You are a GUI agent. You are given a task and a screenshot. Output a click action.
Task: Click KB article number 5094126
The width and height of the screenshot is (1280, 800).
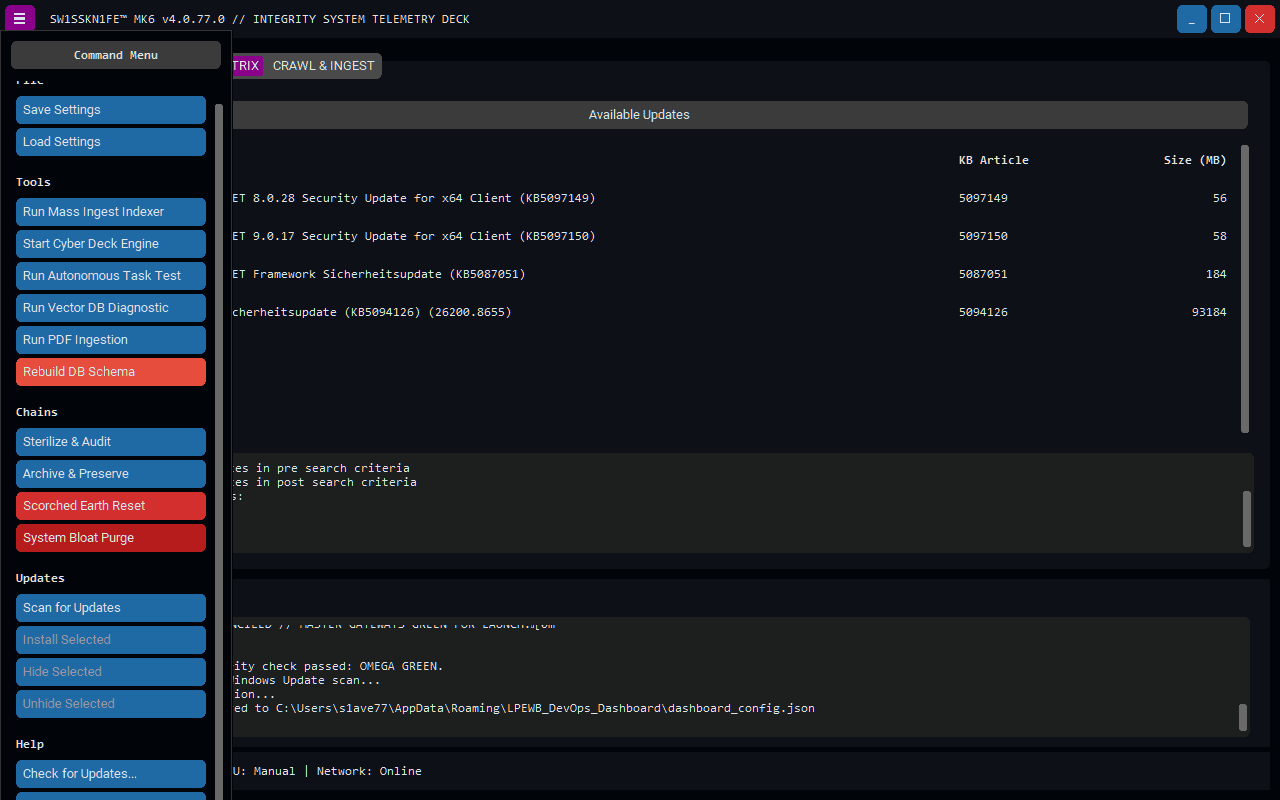coord(983,312)
